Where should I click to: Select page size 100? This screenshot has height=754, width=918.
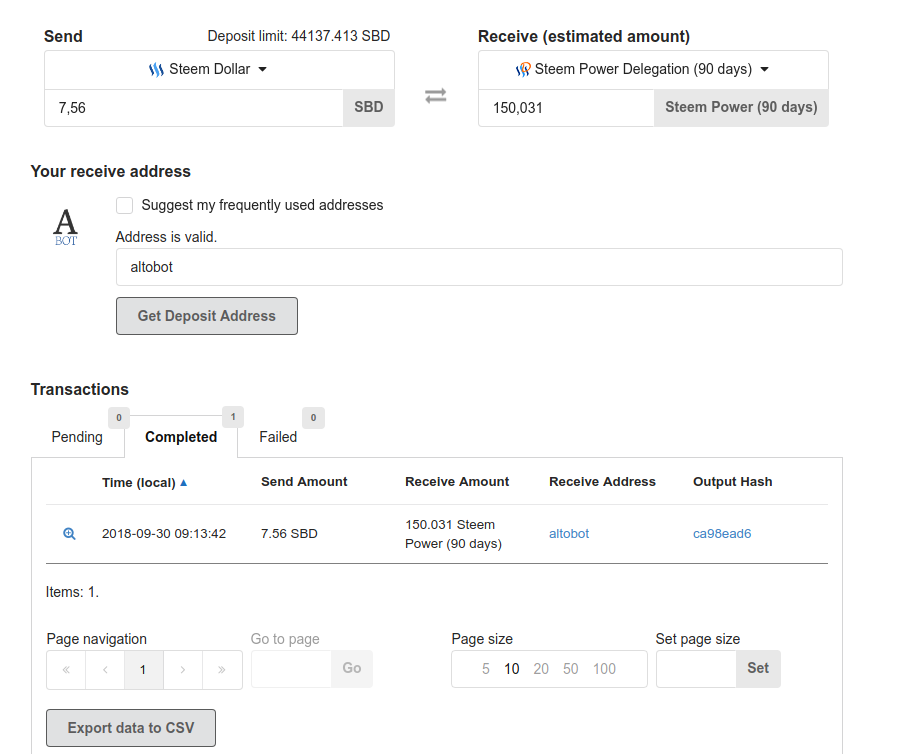point(604,669)
